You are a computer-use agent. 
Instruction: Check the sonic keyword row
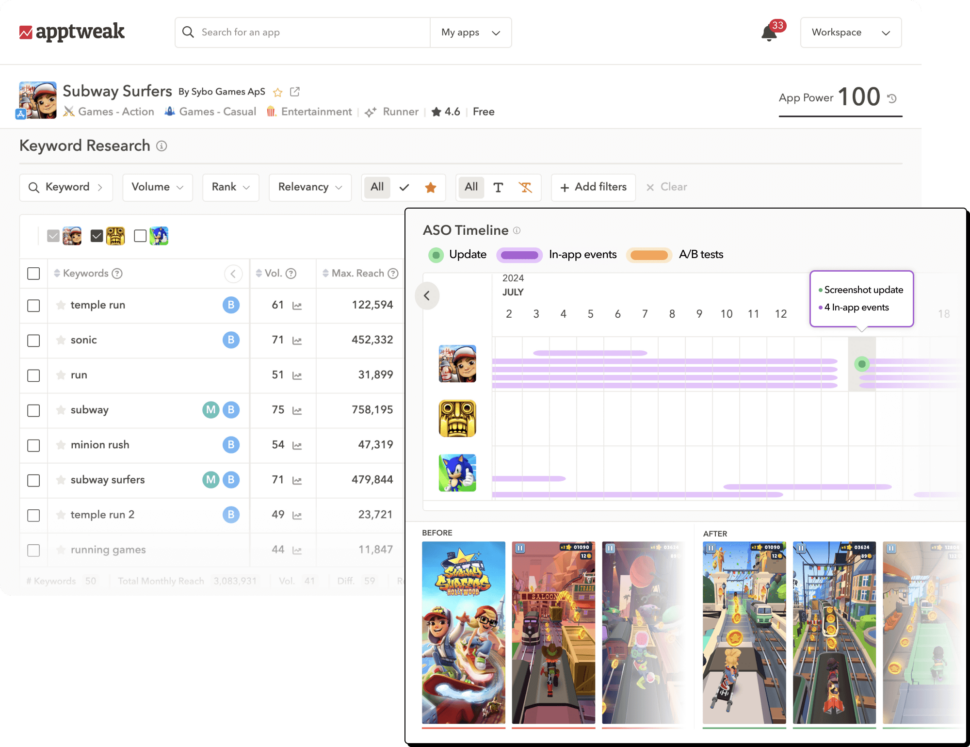click(33, 341)
